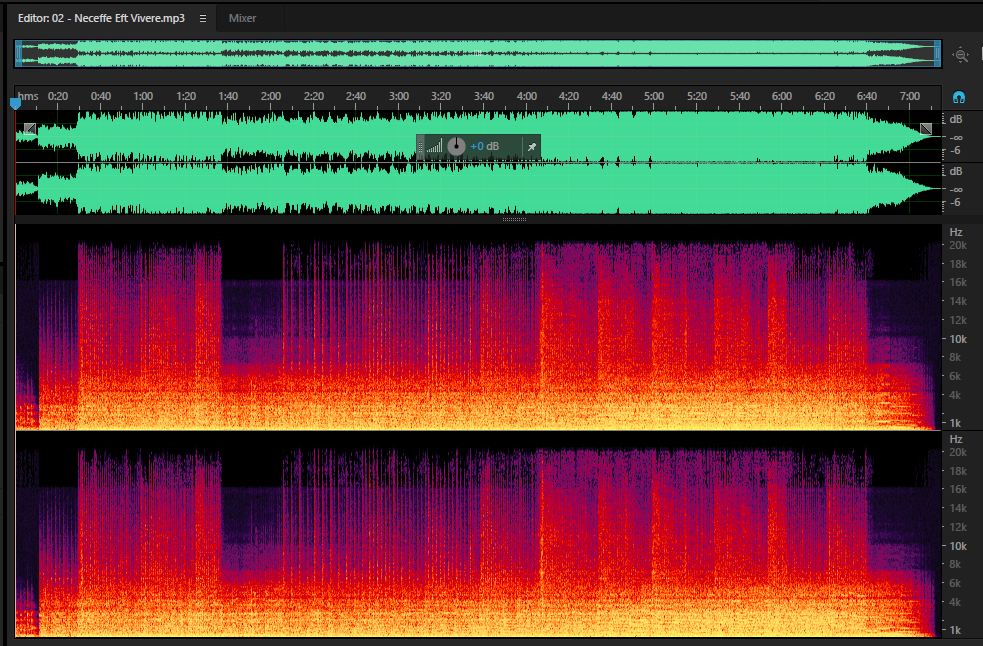
Task: Click the lower spectrogram 1k frequency label
Action: click(x=955, y=630)
